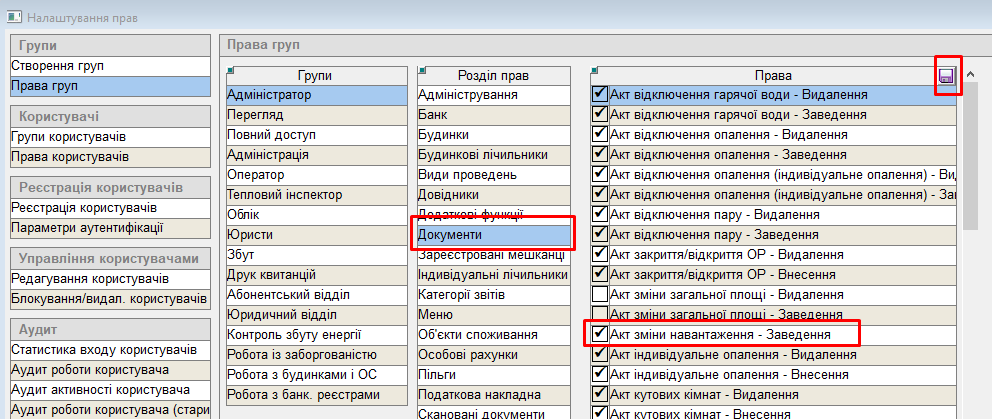Image resolution: width=992 pixels, height=419 pixels.
Task: Choose the Документи rights section
Action: click(x=450, y=235)
